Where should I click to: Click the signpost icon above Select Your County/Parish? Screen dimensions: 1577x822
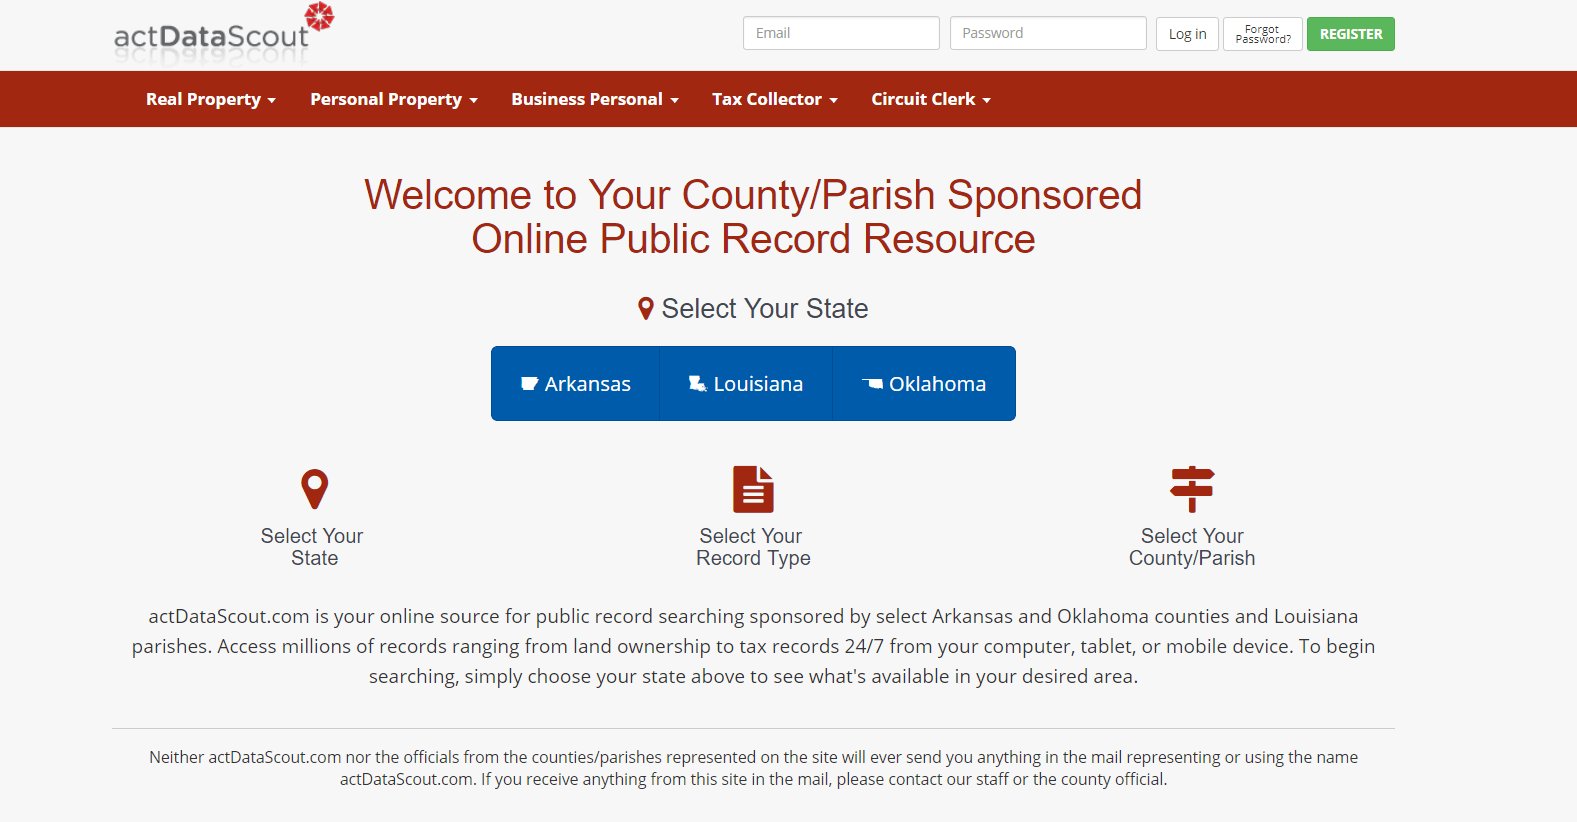coord(1192,490)
